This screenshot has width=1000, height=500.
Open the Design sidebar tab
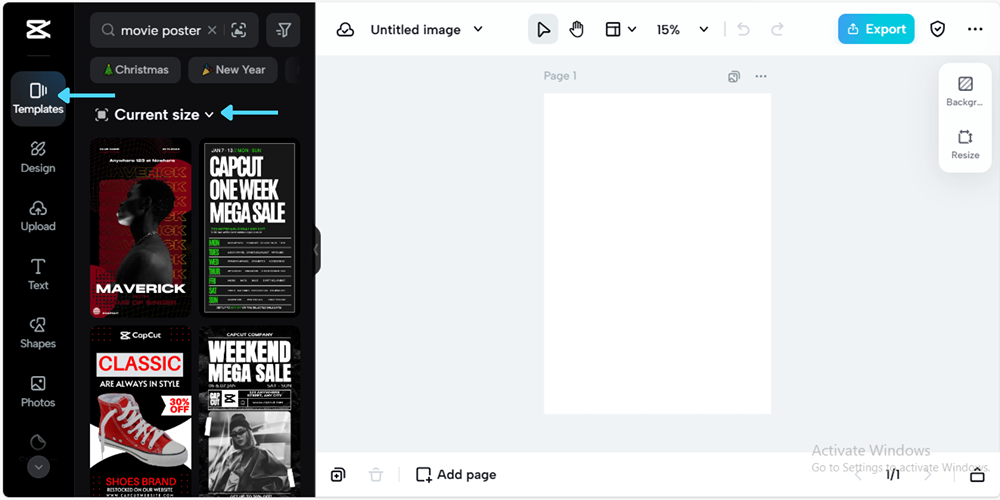click(38, 158)
